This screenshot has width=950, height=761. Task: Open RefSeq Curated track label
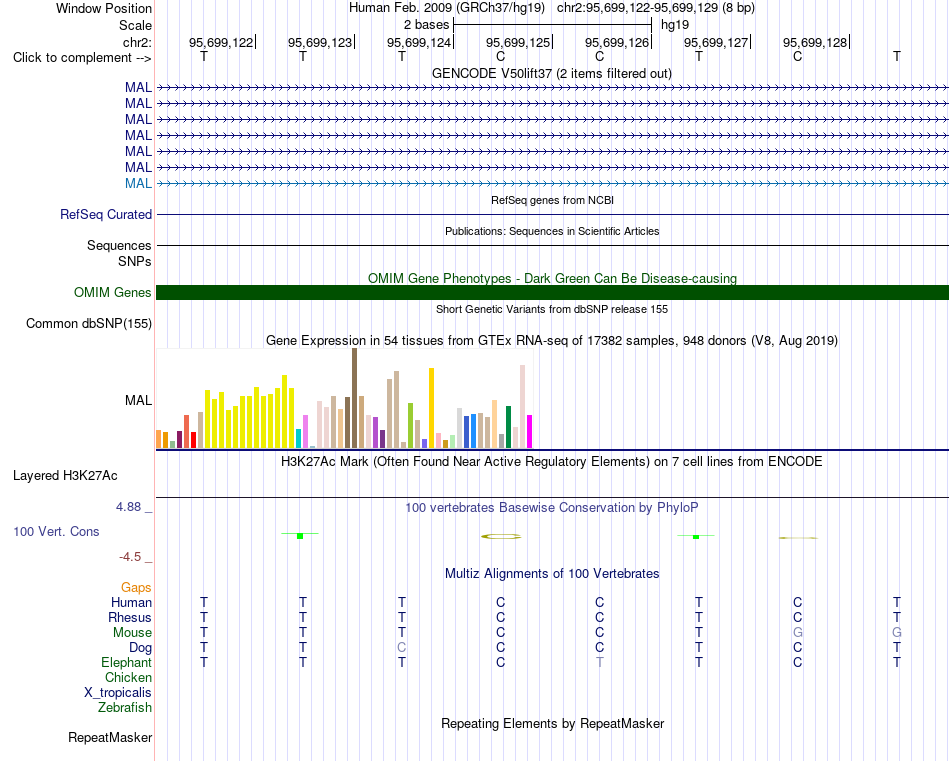click(x=106, y=214)
